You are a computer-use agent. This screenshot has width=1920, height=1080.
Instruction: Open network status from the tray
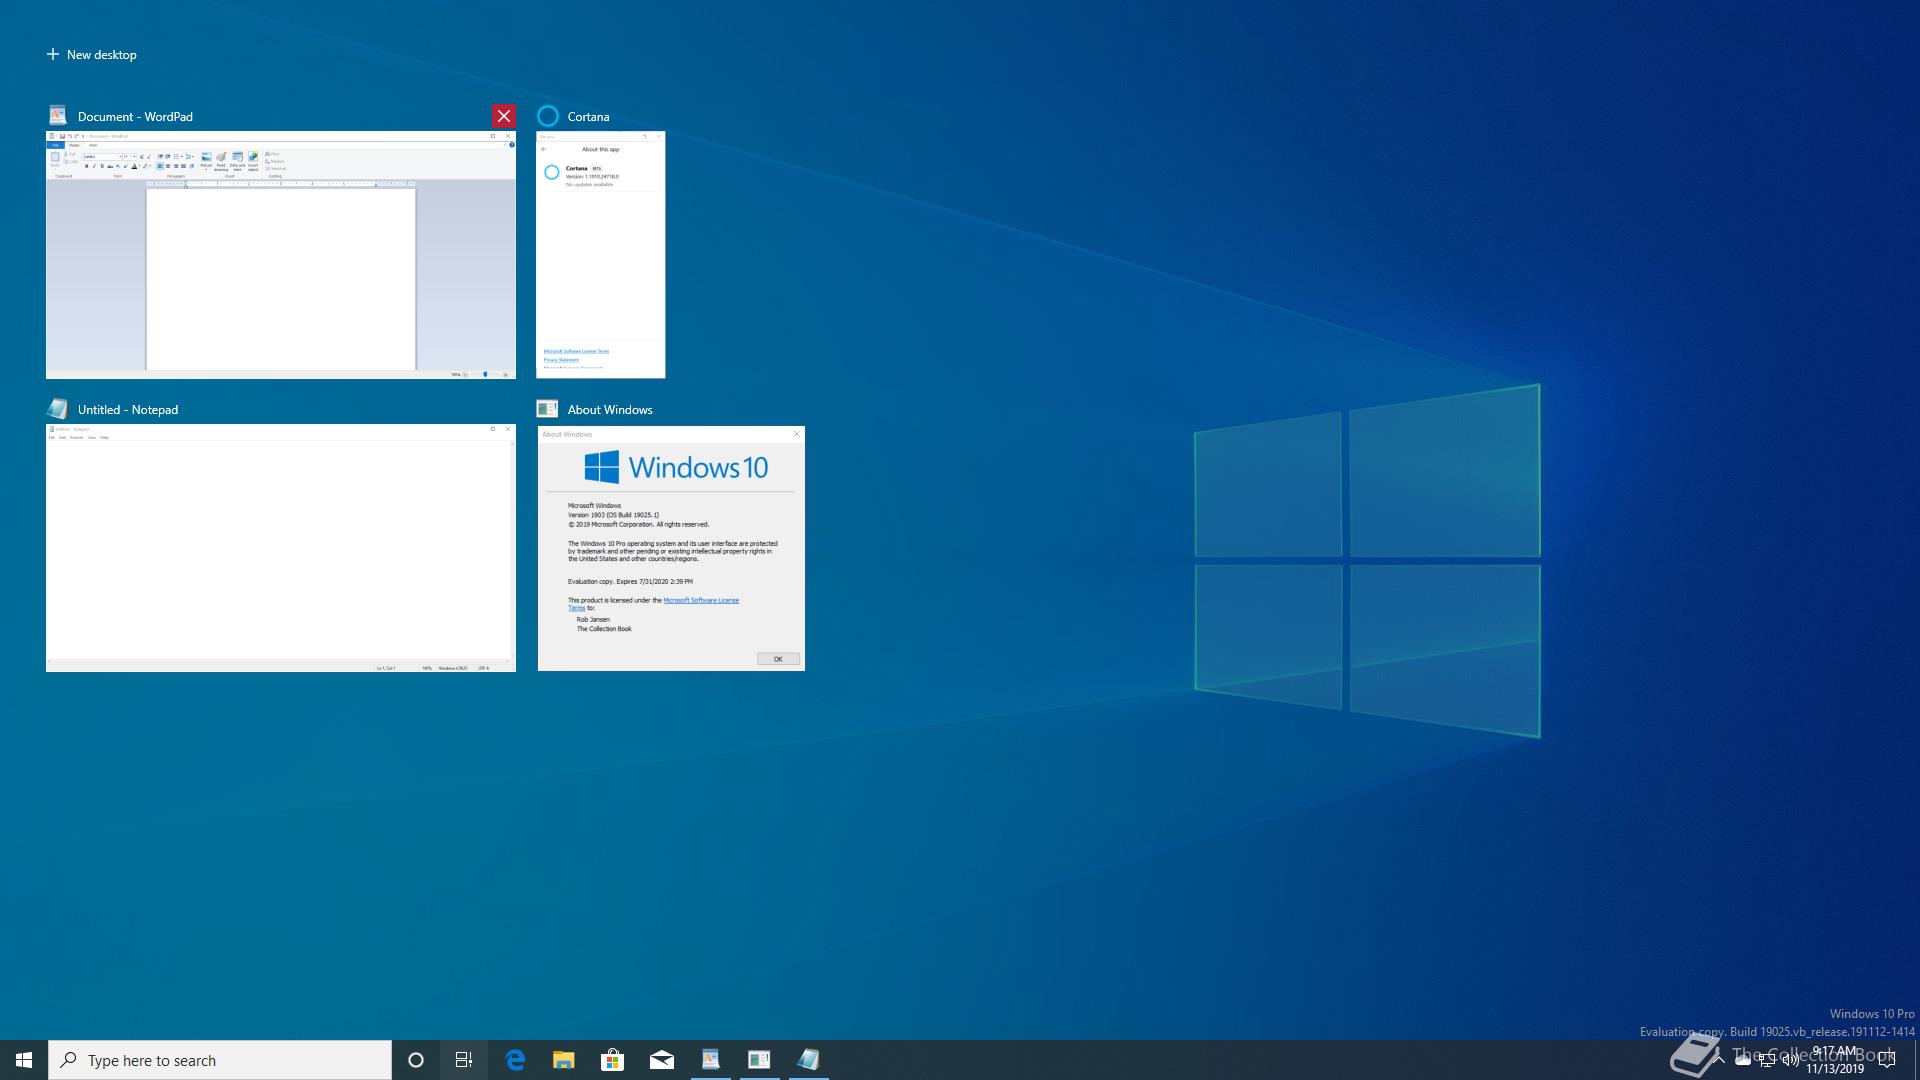1766,1060
